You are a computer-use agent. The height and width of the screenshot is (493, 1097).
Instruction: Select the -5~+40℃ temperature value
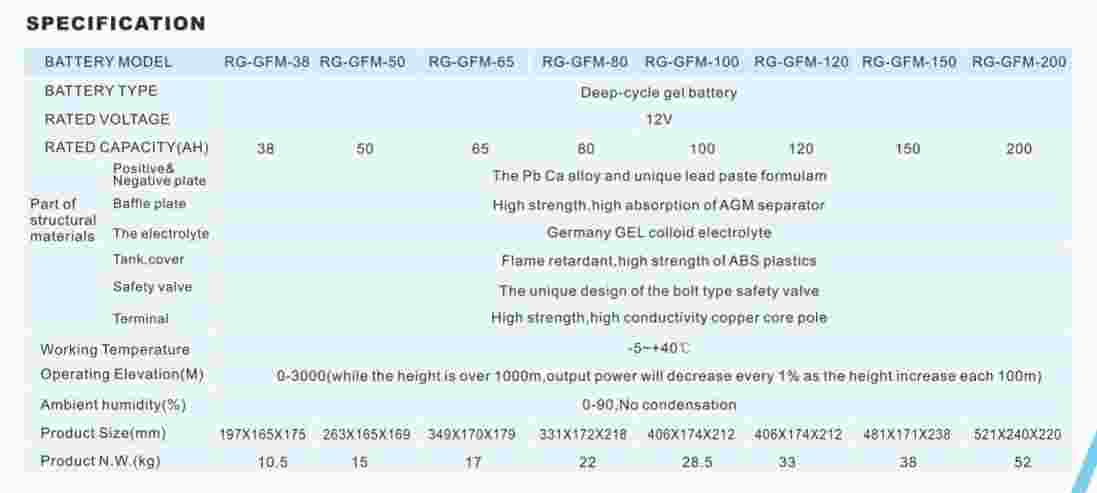[659, 348]
